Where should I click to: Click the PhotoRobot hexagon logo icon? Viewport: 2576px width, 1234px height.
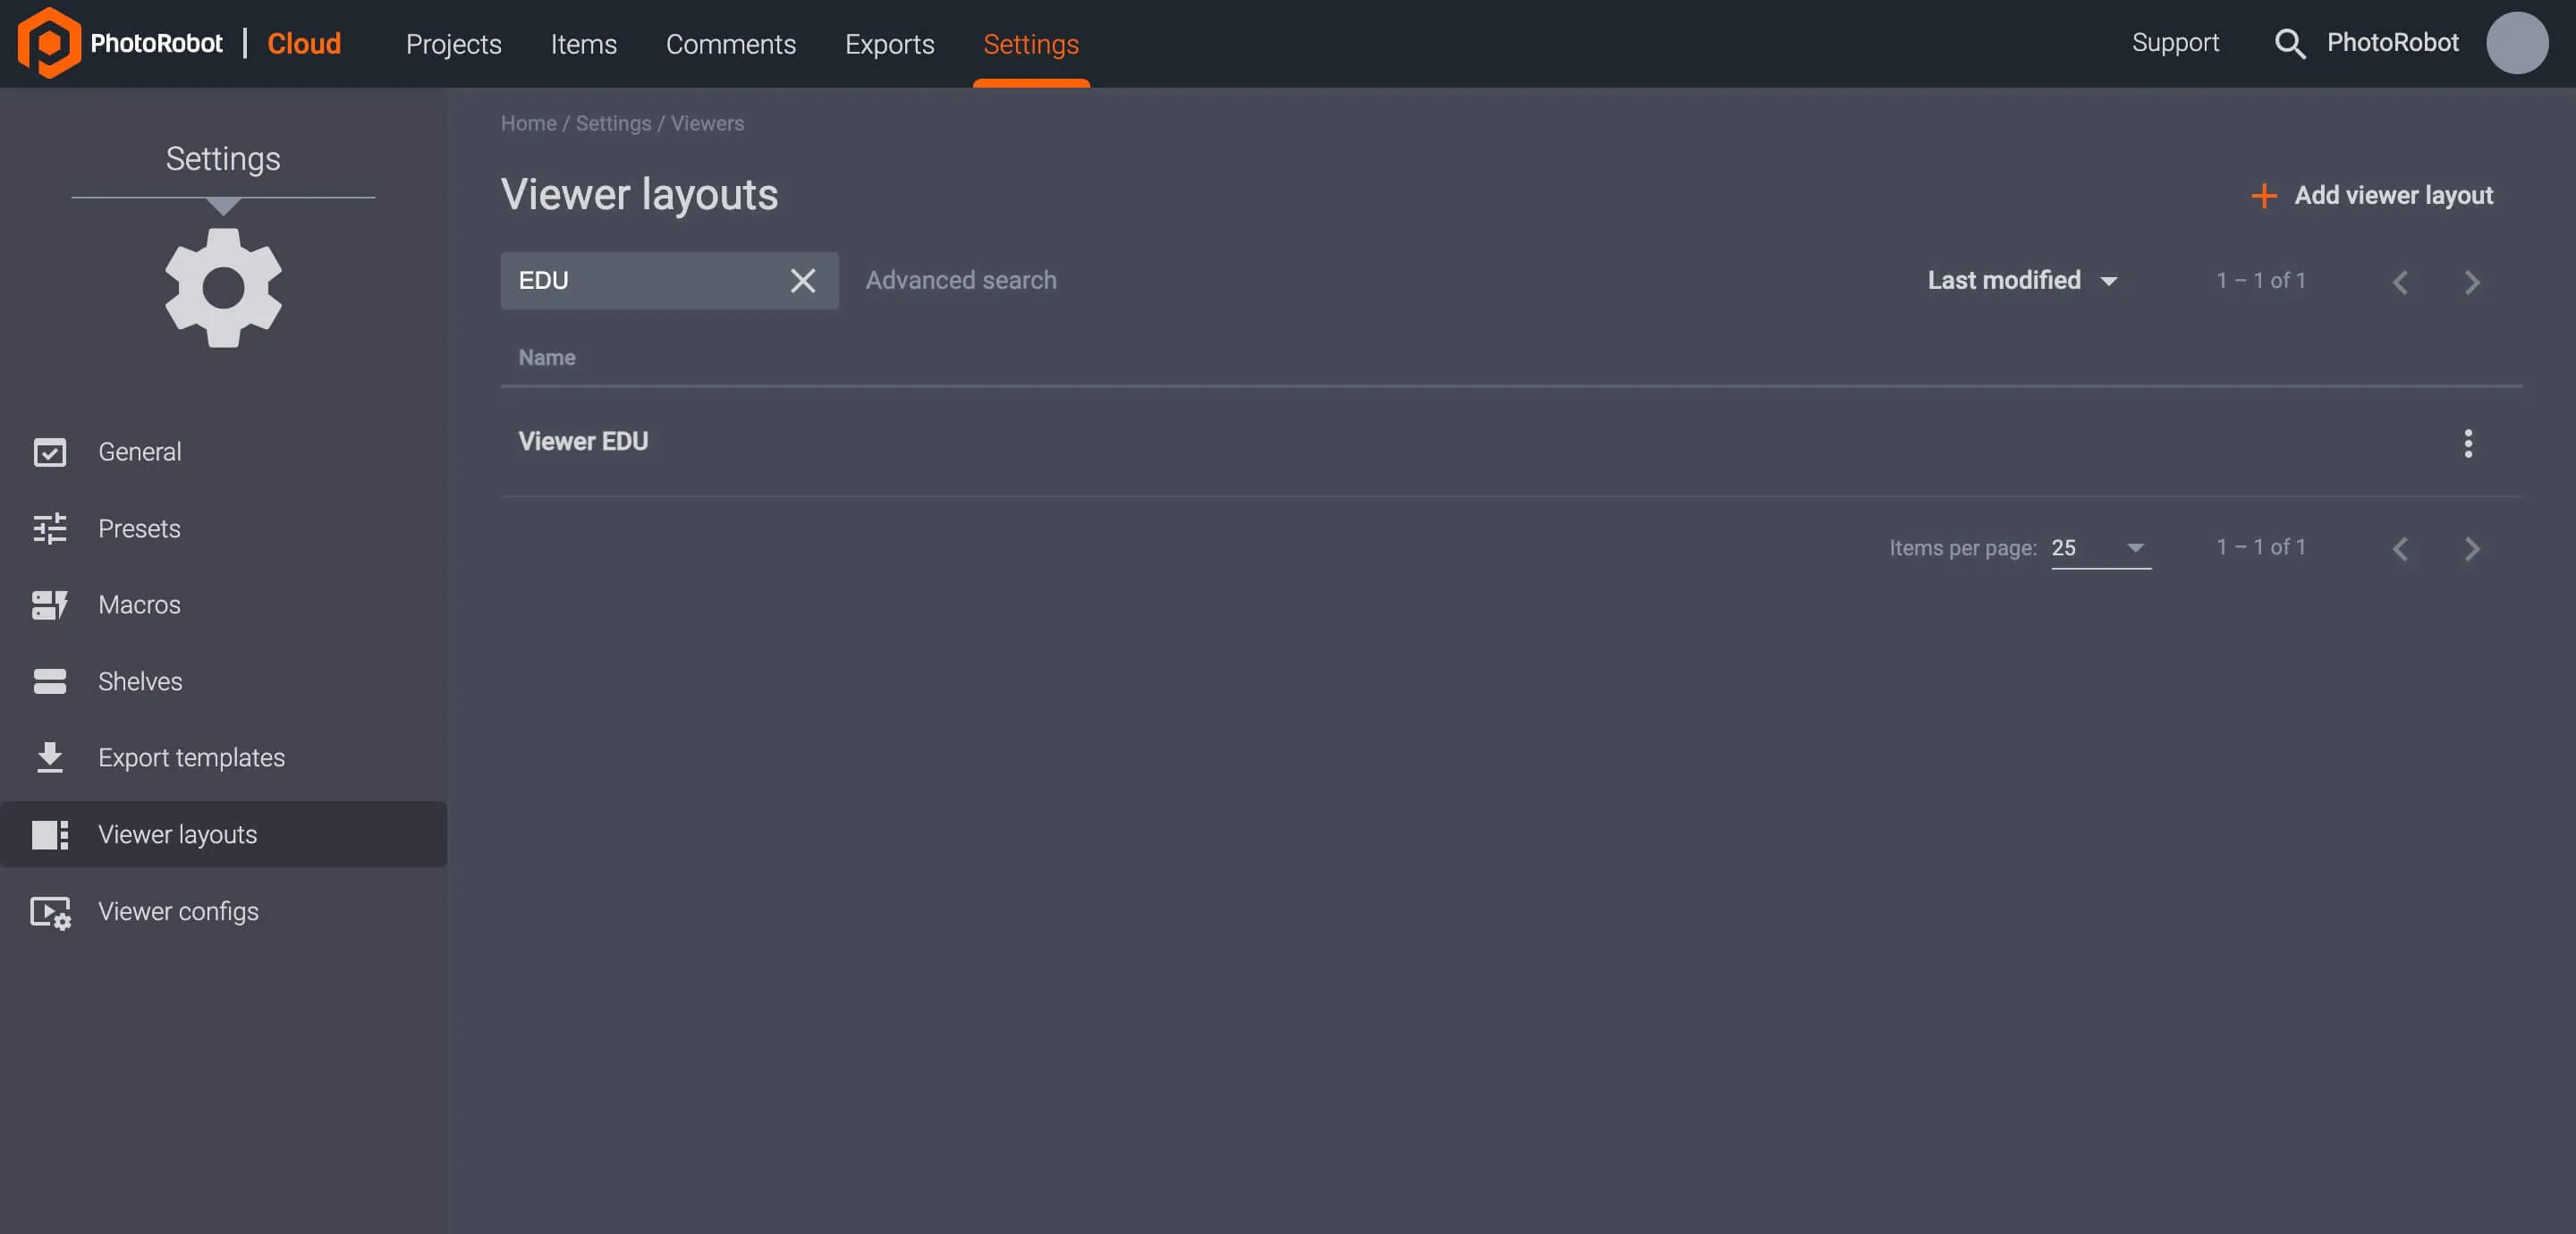click(x=48, y=43)
